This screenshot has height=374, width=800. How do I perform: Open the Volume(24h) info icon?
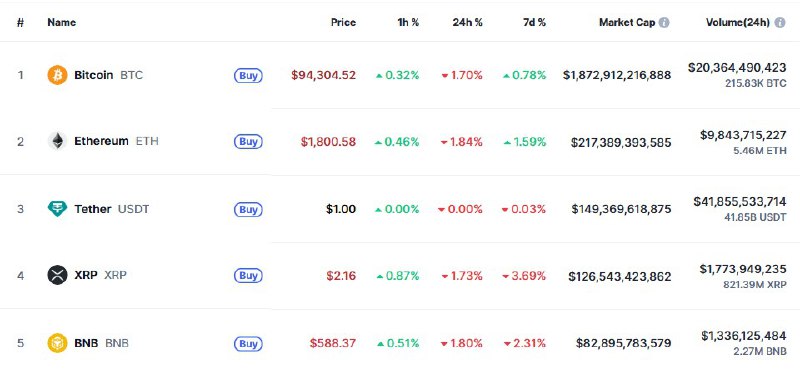(780, 22)
